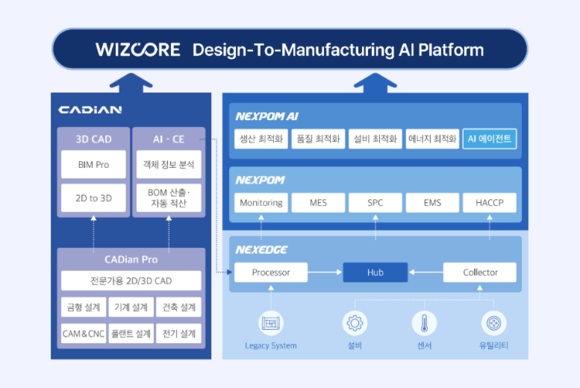Click the dark blue Hub box
The height and width of the screenshot is (388, 580).
tap(375, 272)
